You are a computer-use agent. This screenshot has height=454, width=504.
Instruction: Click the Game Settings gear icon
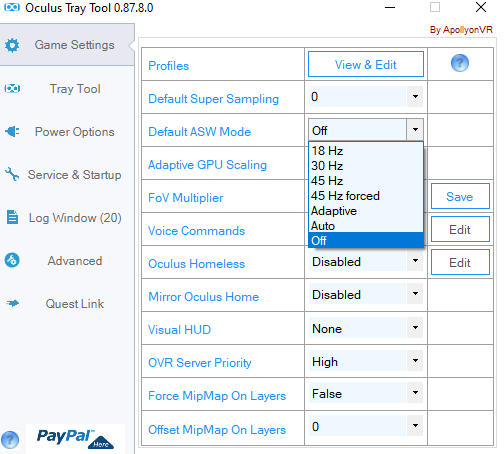click(12, 45)
